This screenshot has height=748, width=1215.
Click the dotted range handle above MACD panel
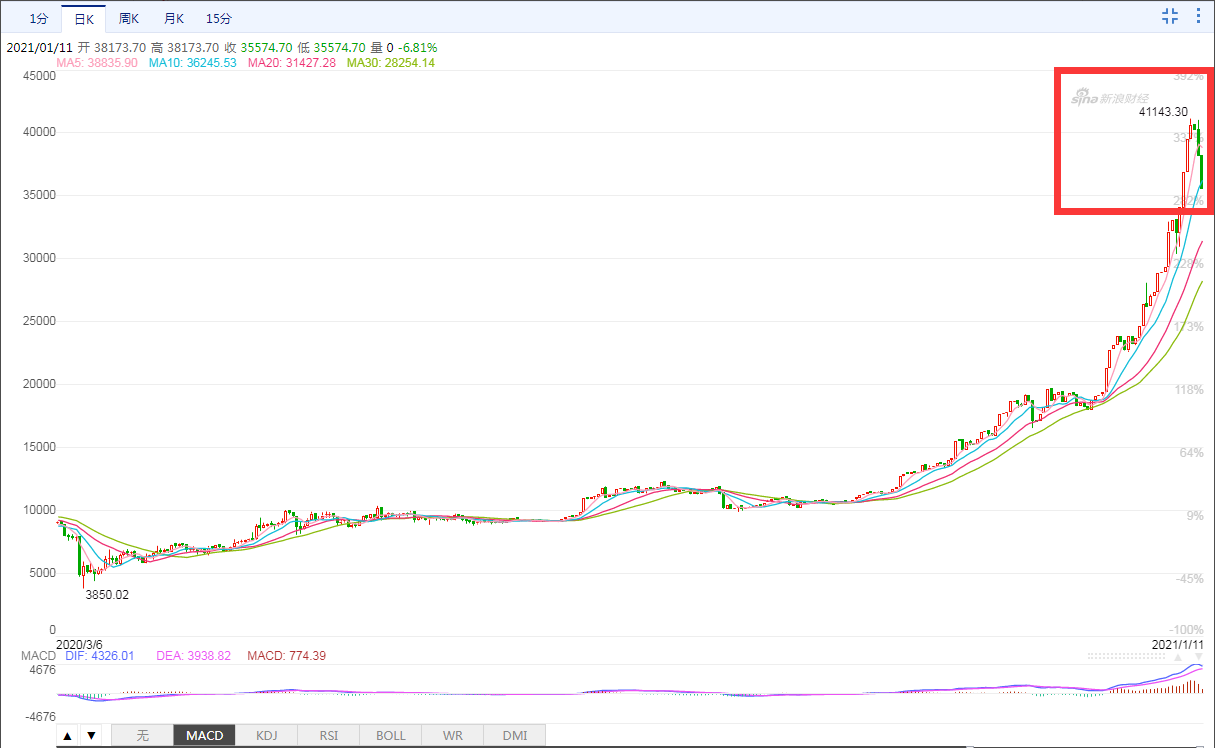1128,656
